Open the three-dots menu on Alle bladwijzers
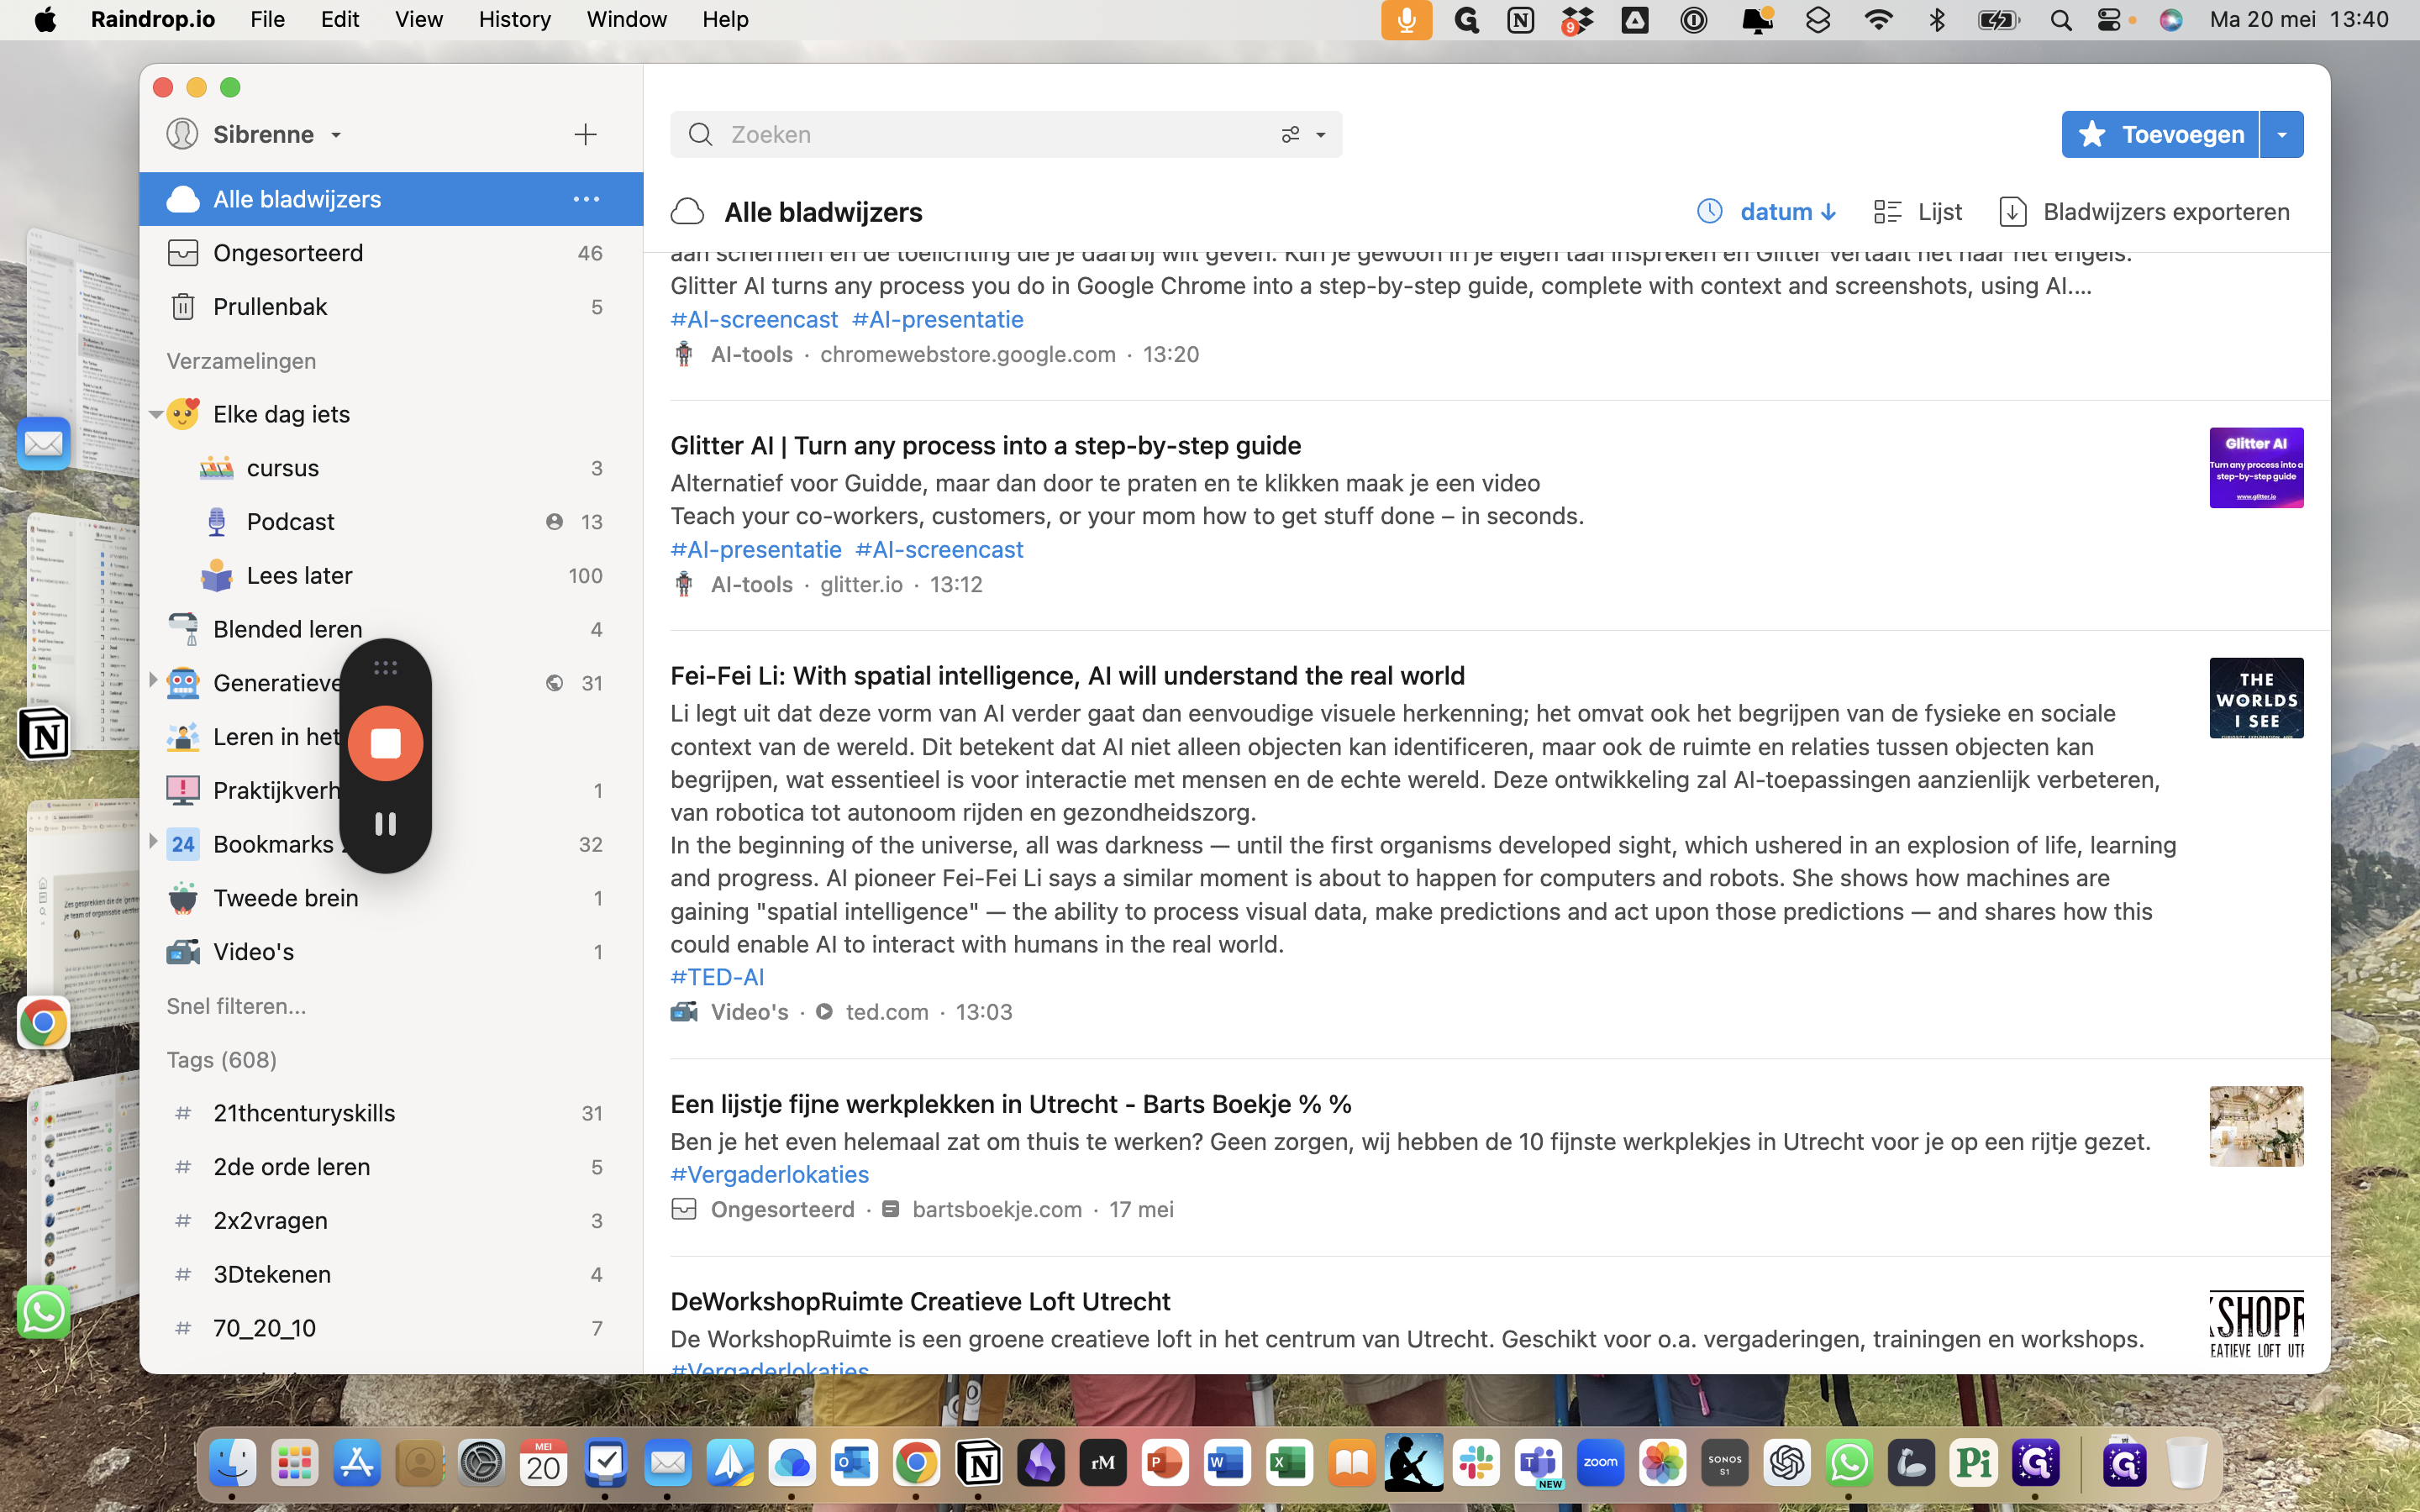 [586, 199]
